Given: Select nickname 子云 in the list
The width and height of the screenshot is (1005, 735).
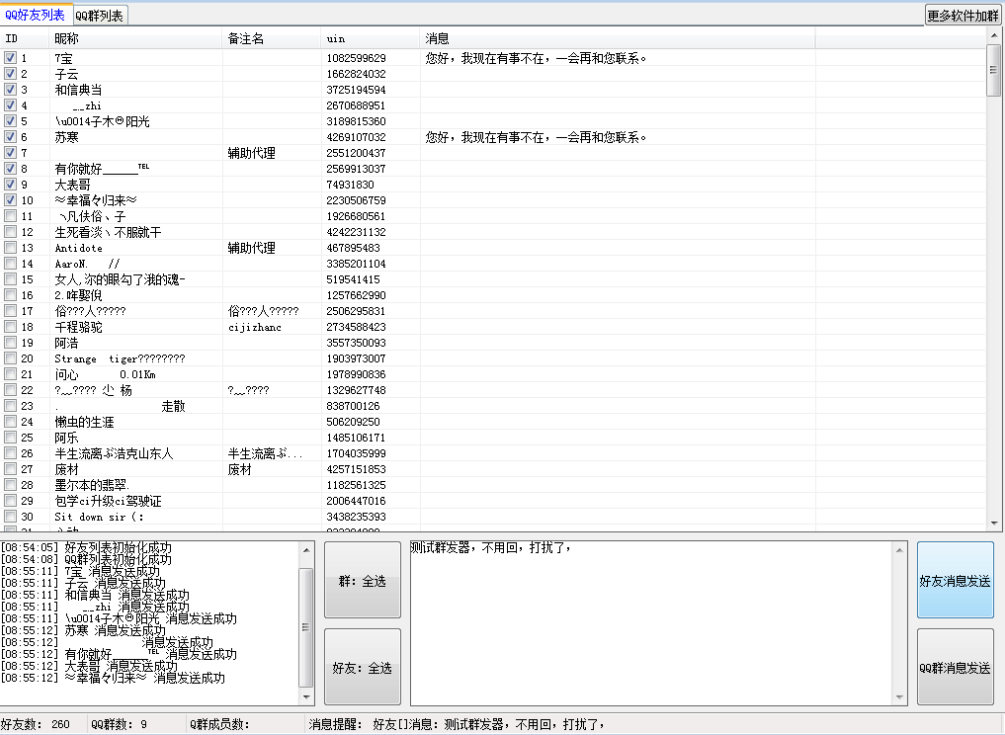Looking at the screenshot, I should pyautogui.click(x=67, y=74).
